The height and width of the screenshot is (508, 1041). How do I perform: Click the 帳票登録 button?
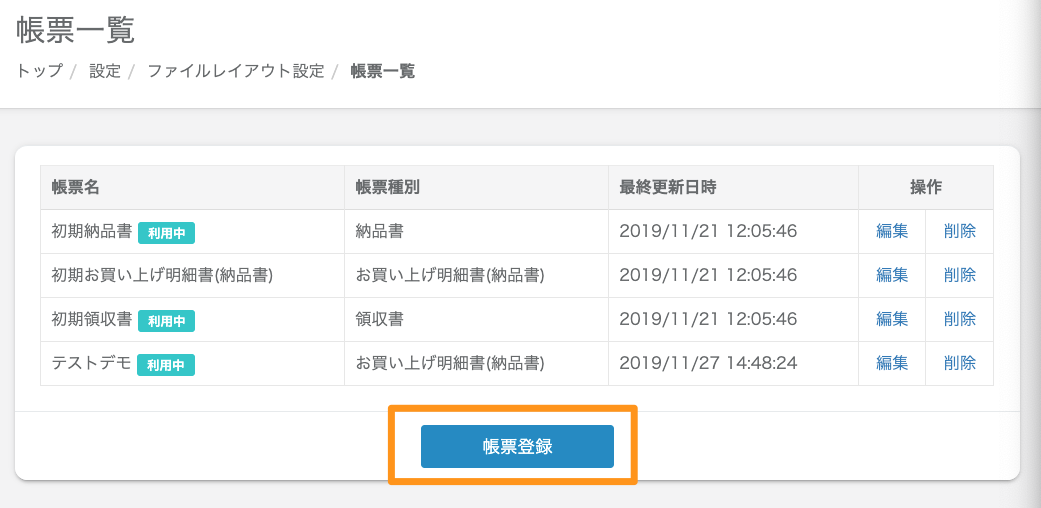click(x=517, y=446)
